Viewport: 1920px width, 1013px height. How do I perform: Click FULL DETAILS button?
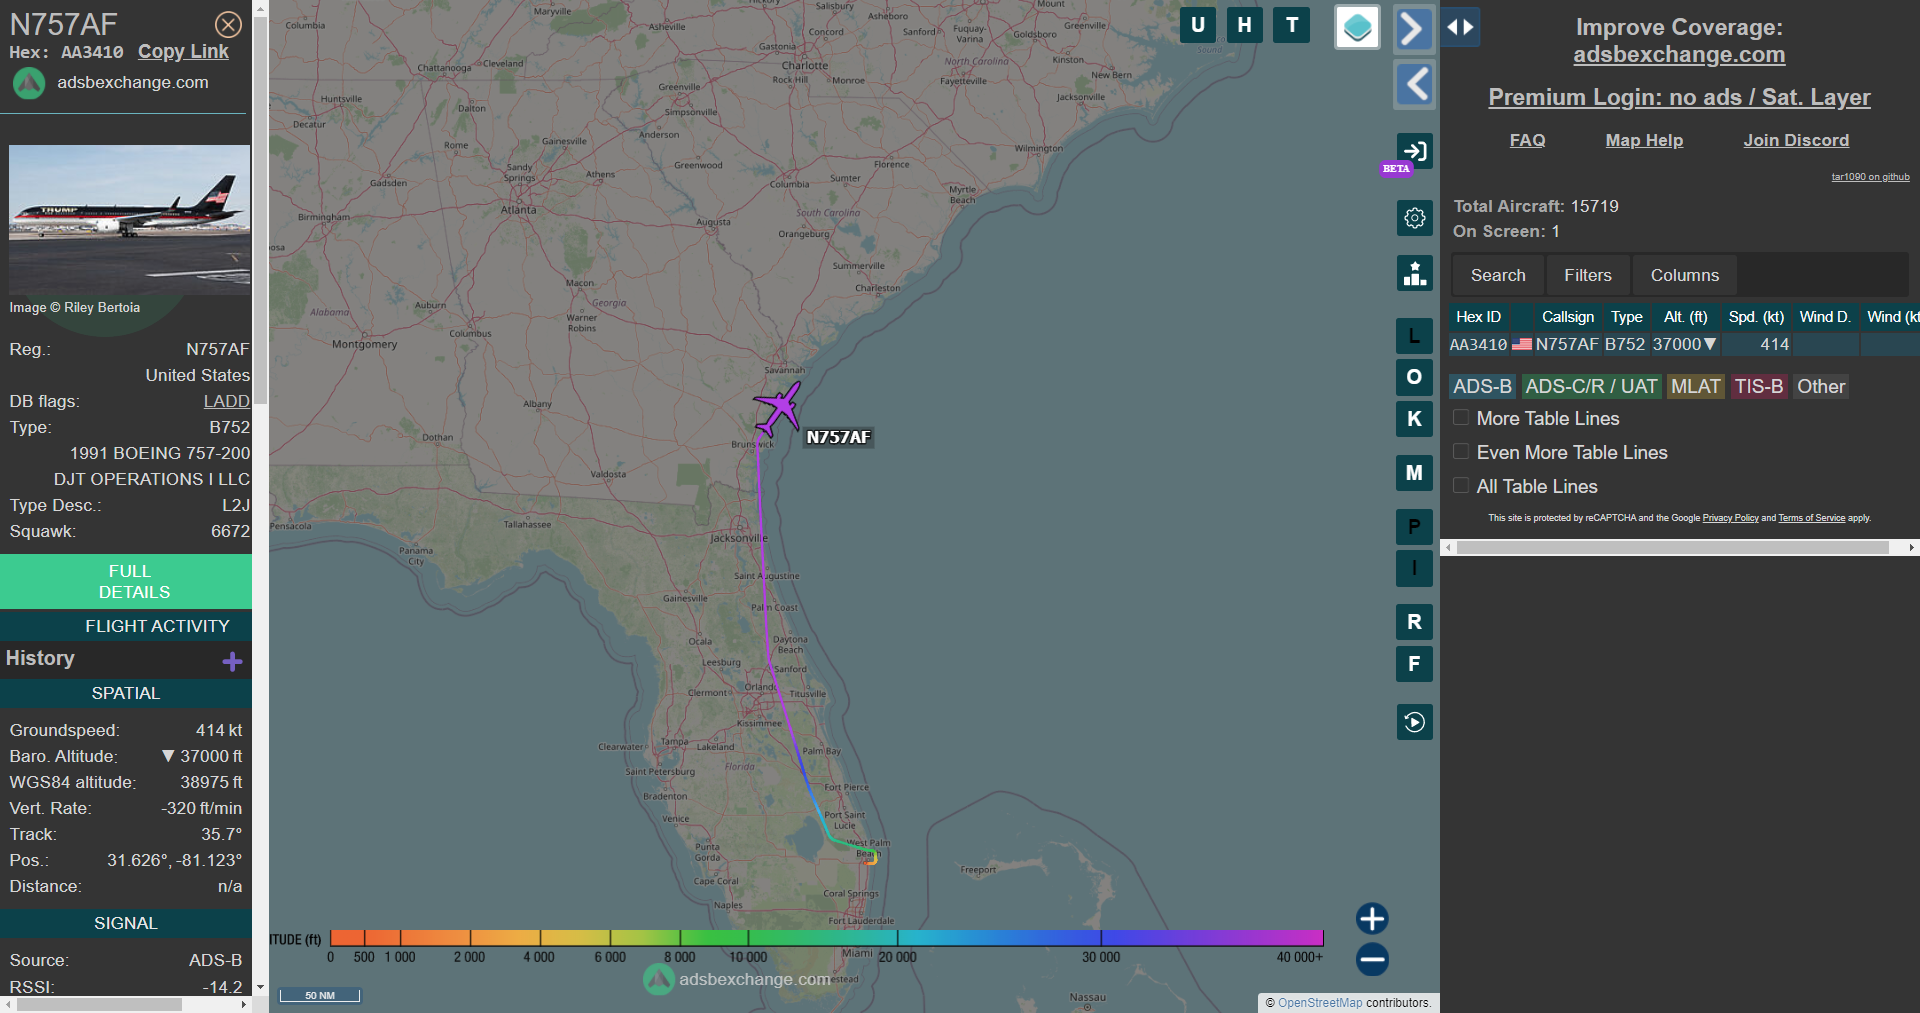click(126, 581)
